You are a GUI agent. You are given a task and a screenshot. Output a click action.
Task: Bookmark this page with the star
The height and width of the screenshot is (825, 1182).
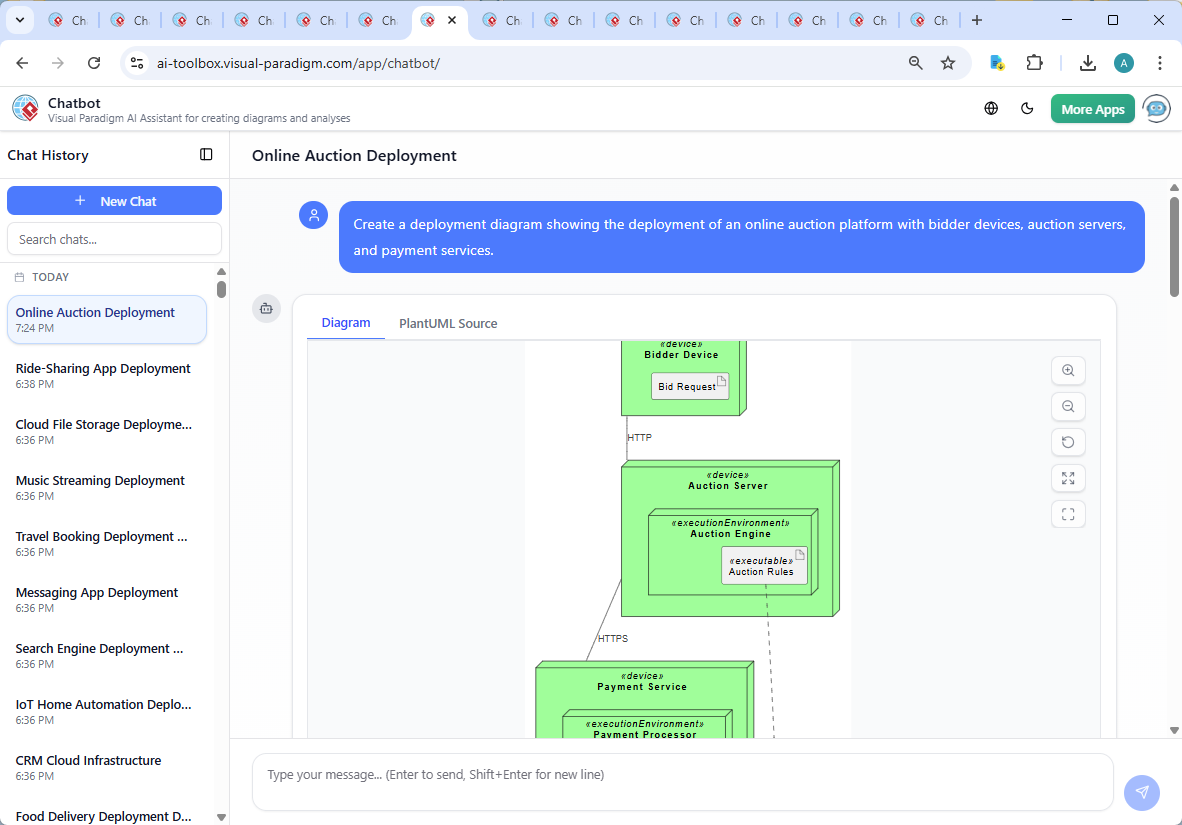[x=947, y=62]
